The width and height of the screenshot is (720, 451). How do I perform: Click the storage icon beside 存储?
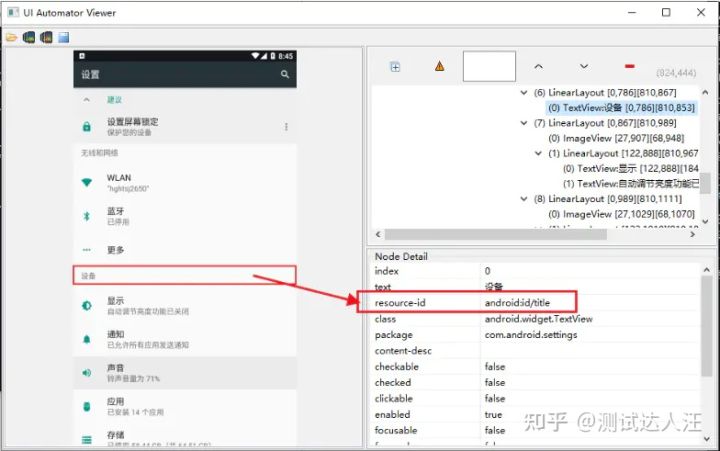(x=86, y=440)
